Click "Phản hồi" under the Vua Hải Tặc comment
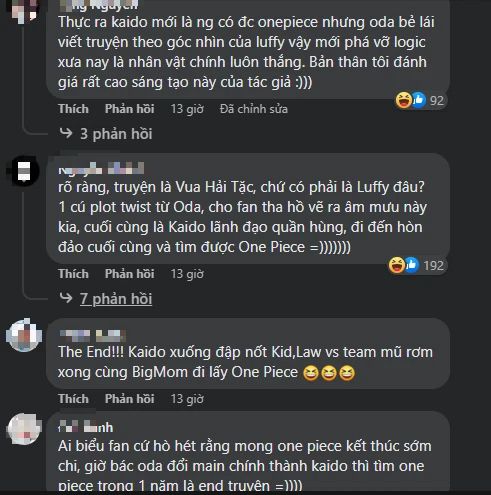 [x=129, y=274]
